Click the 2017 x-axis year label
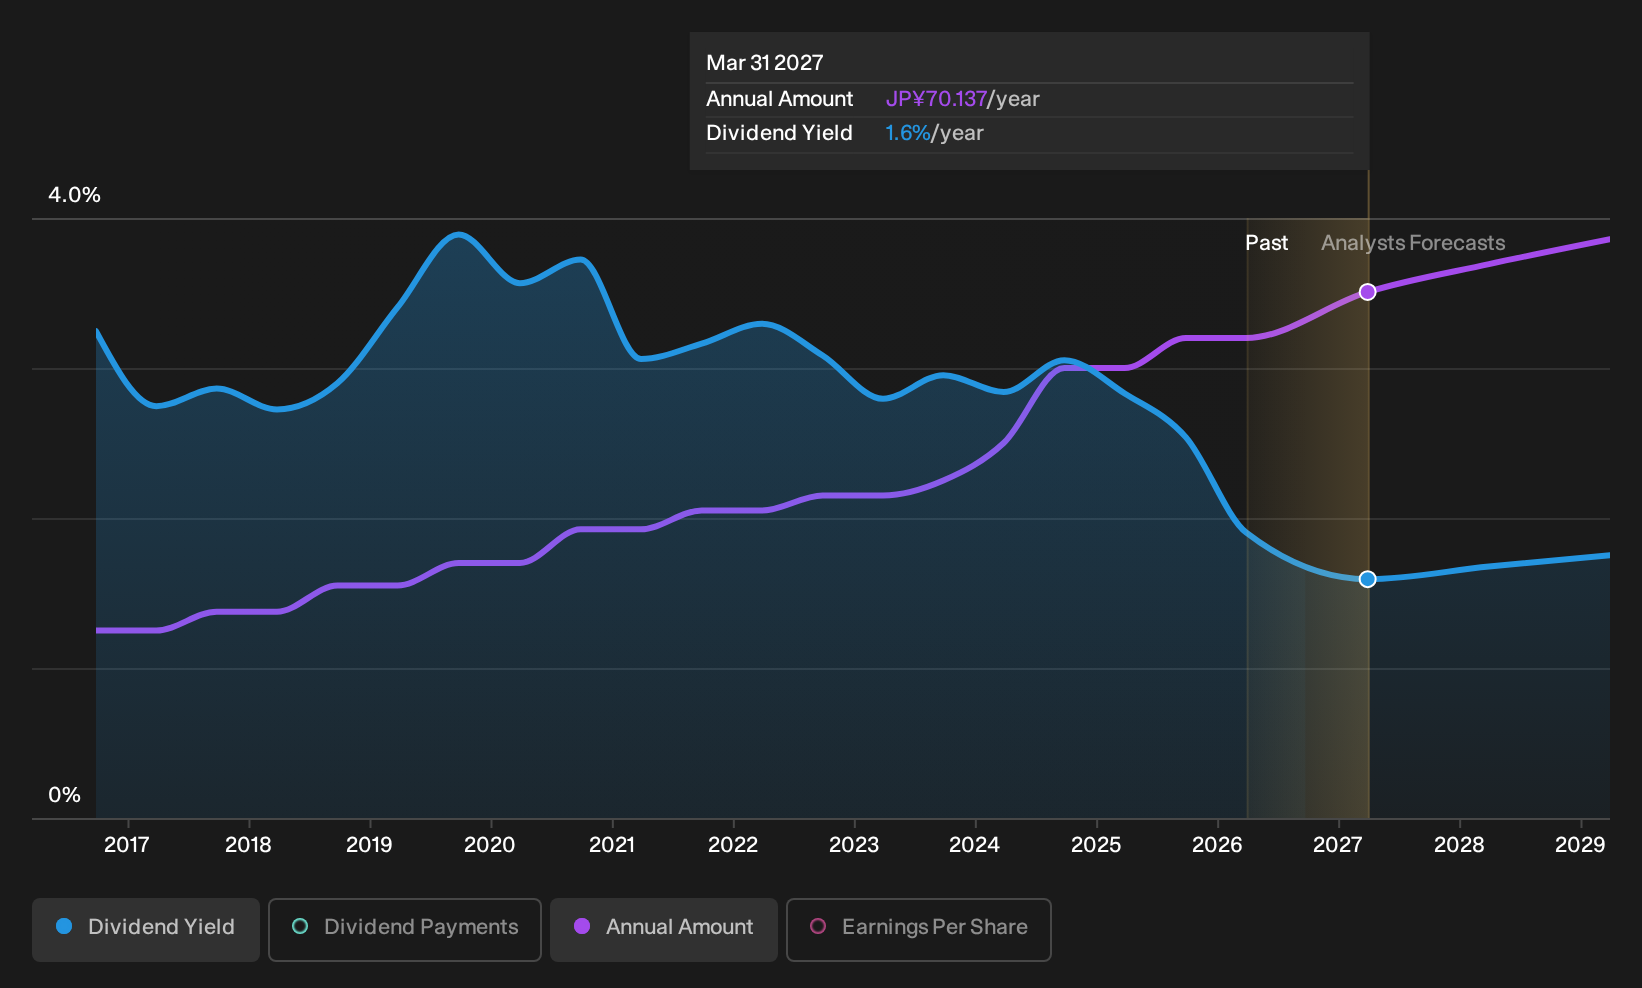 (x=127, y=845)
